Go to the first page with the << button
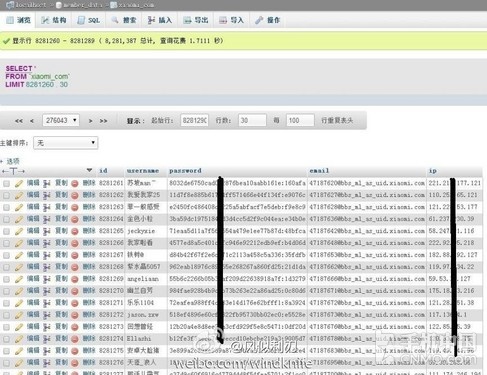This screenshot has height=375, width=487. point(19,121)
